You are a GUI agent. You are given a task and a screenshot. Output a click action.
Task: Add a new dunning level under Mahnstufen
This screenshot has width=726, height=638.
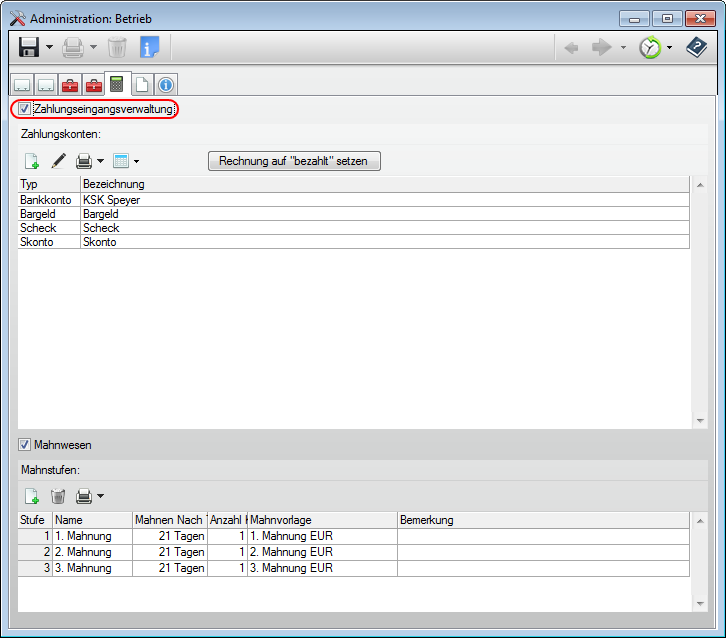click(x=32, y=496)
